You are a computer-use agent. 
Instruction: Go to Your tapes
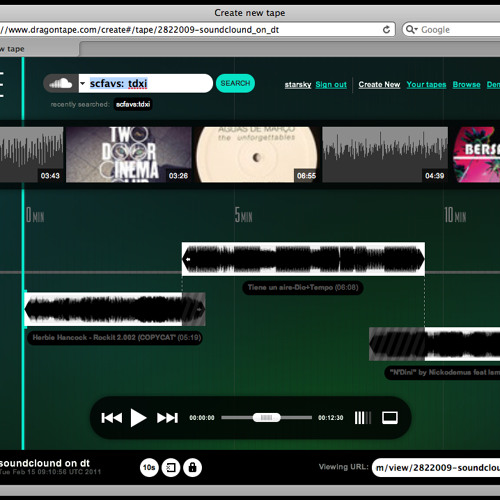point(426,85)
